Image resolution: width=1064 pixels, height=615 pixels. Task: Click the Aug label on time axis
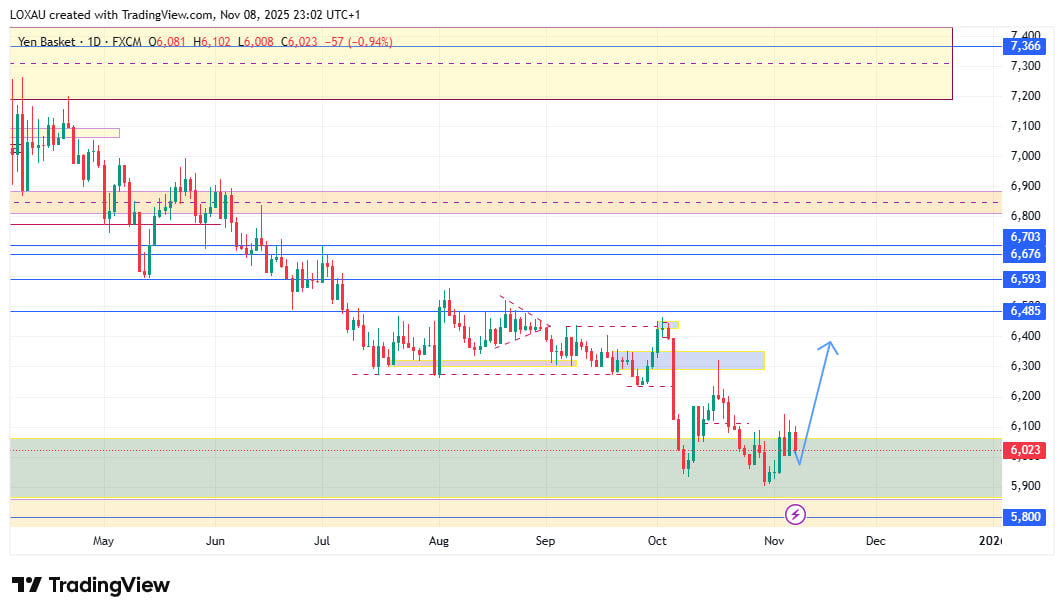(438, 541)
